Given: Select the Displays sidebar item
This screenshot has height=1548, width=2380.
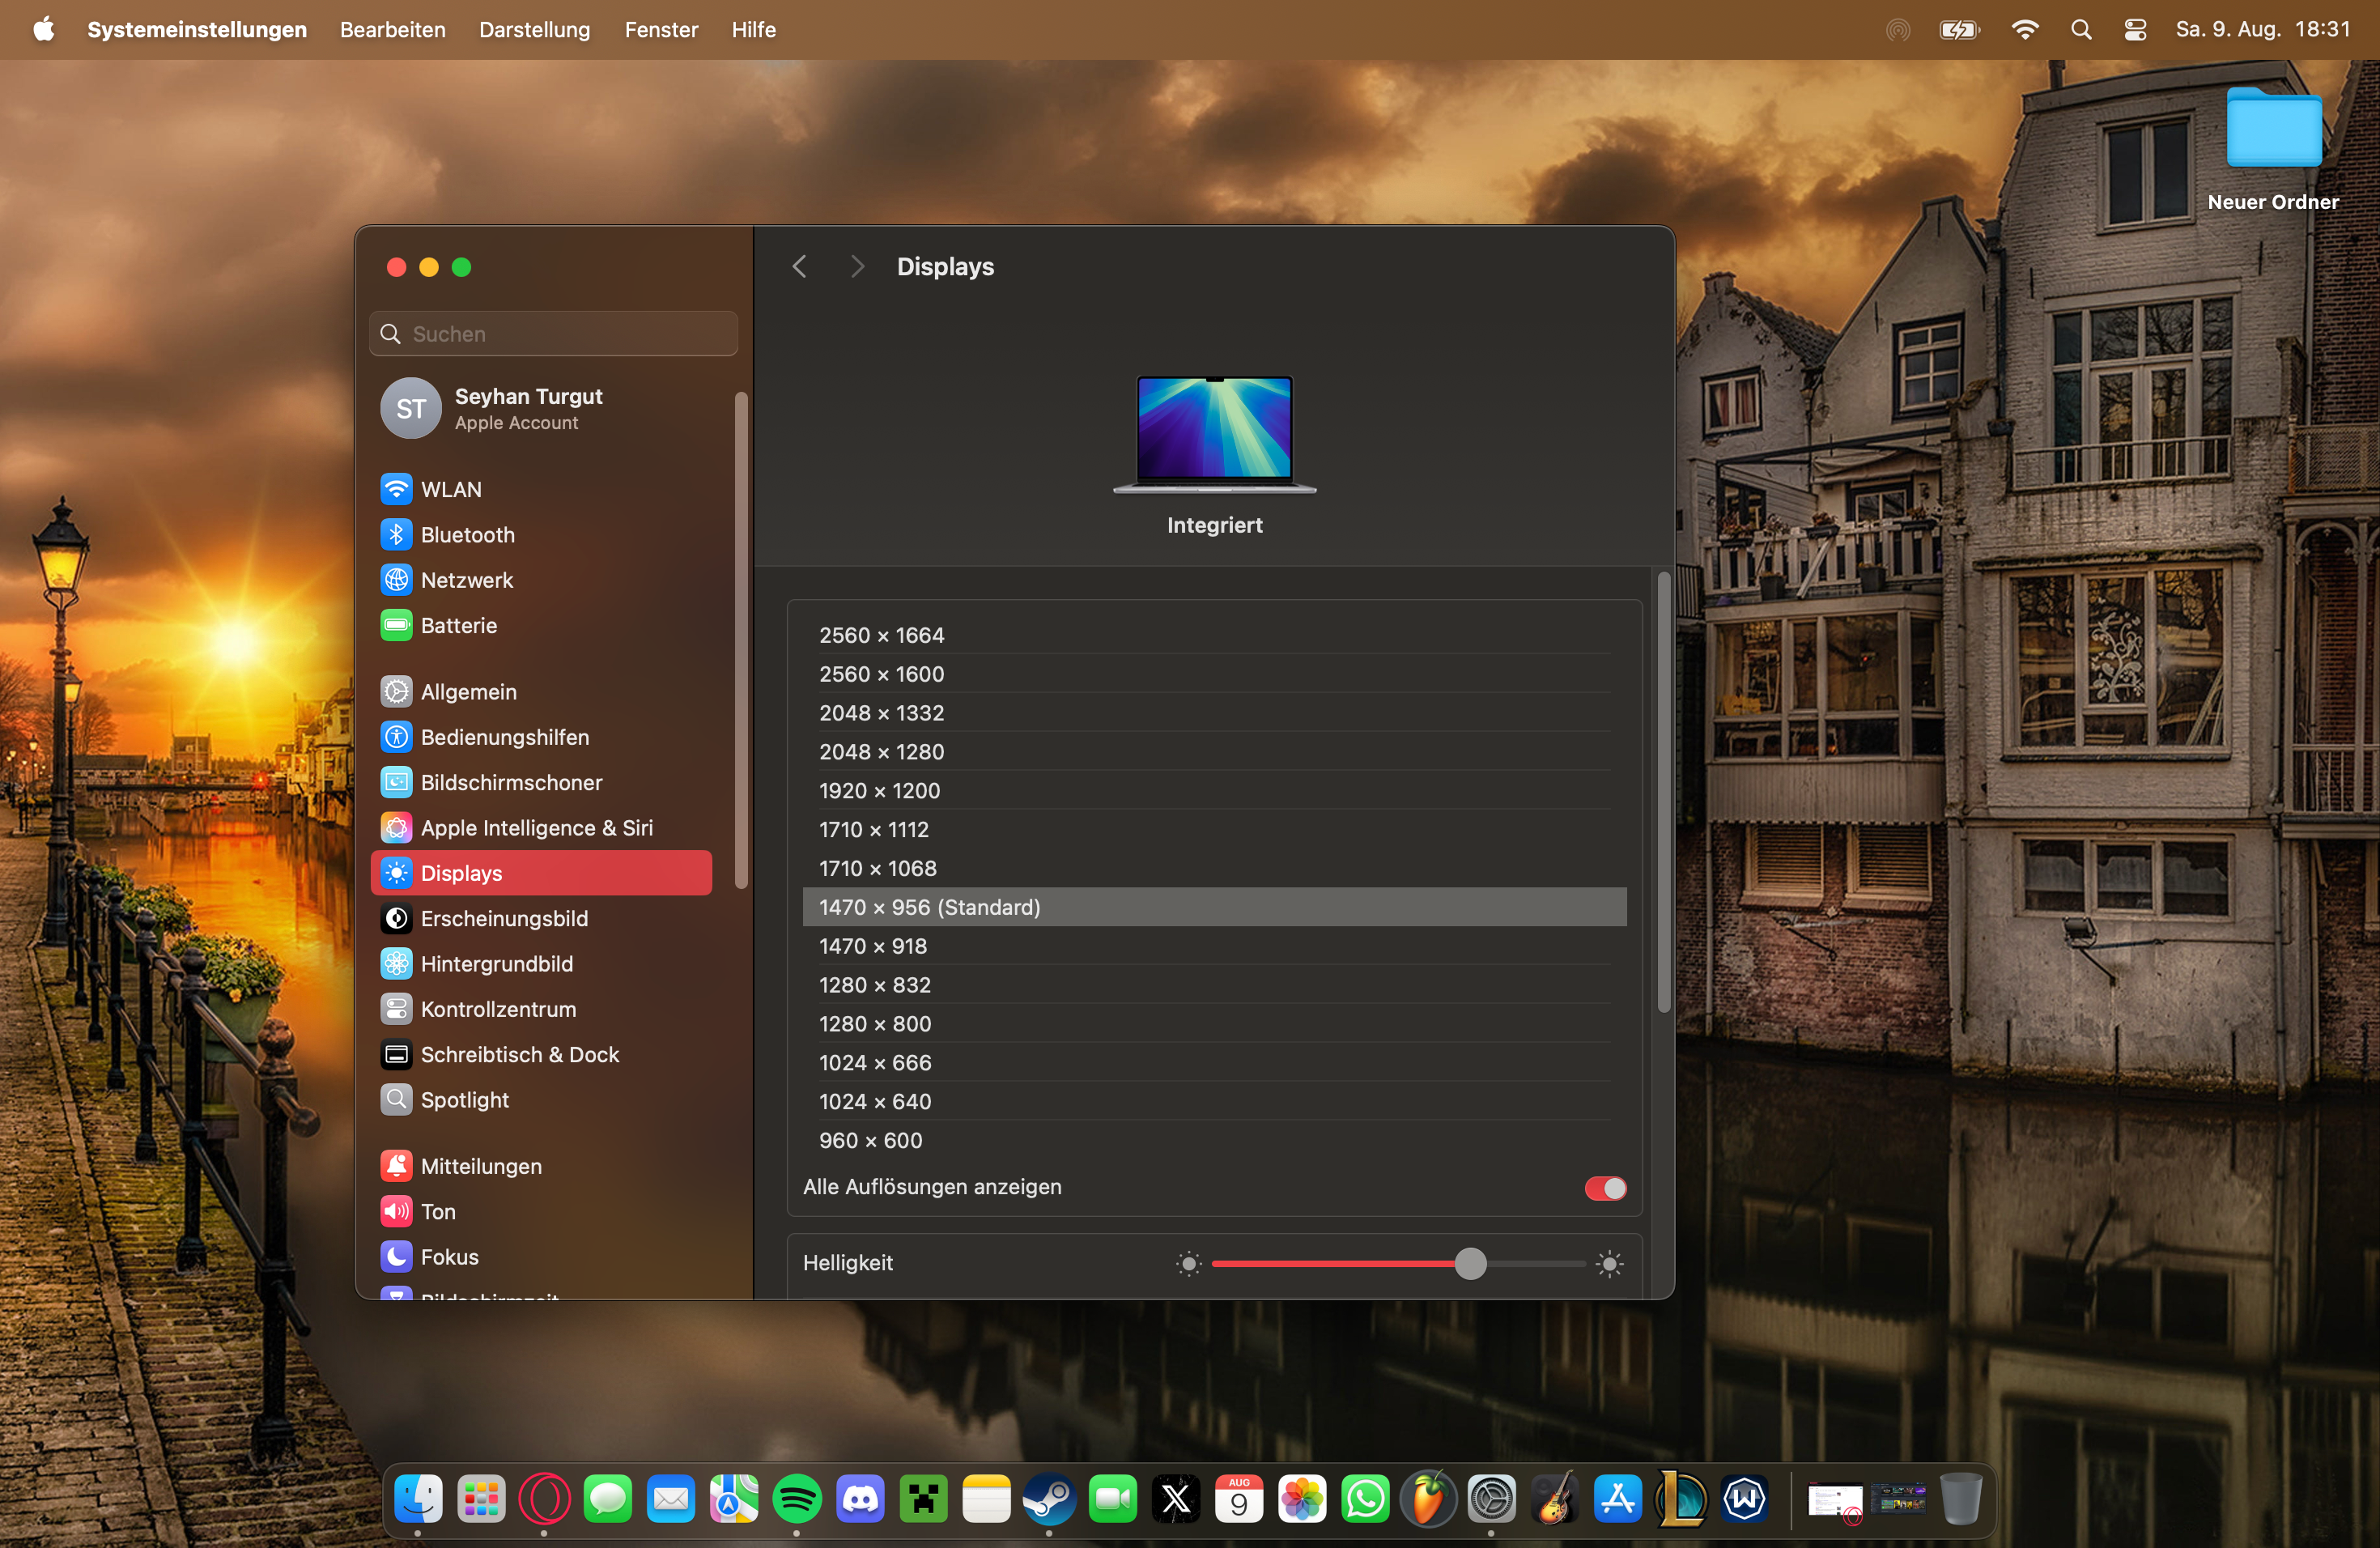Looking at the screenshot, I should coord(541,873).
